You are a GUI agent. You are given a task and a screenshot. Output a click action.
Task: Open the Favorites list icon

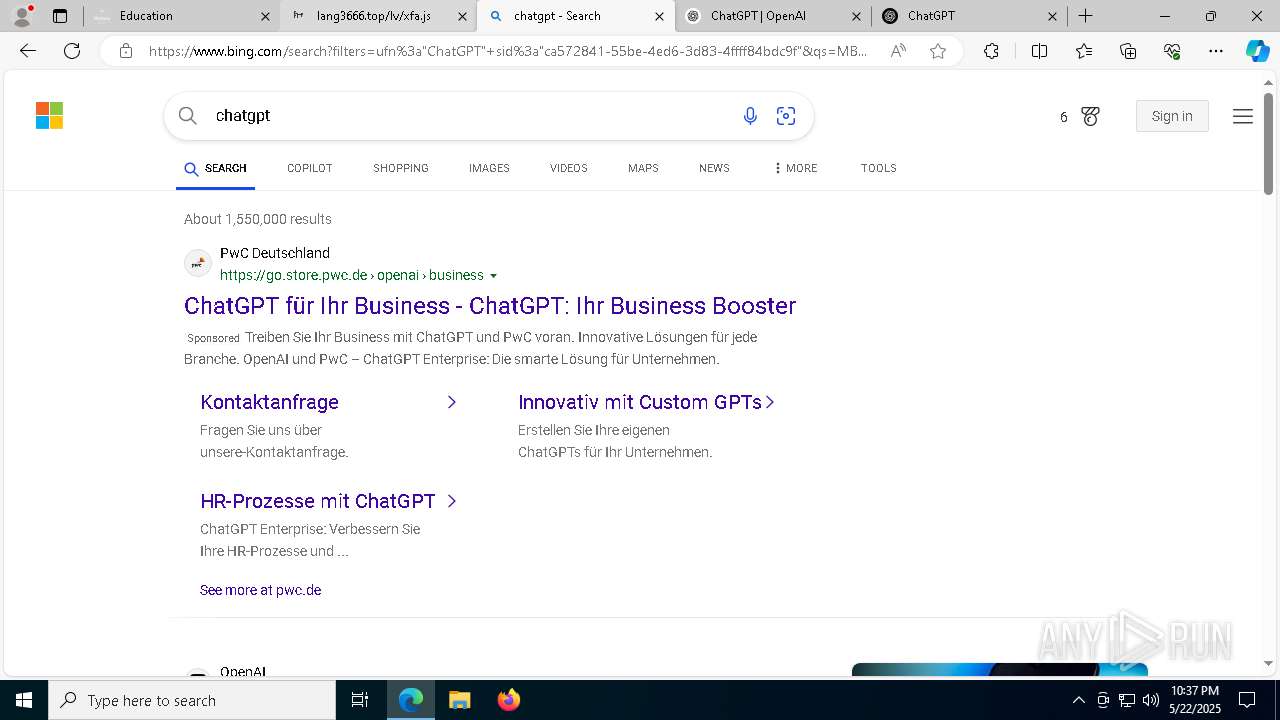point(1084,51)
